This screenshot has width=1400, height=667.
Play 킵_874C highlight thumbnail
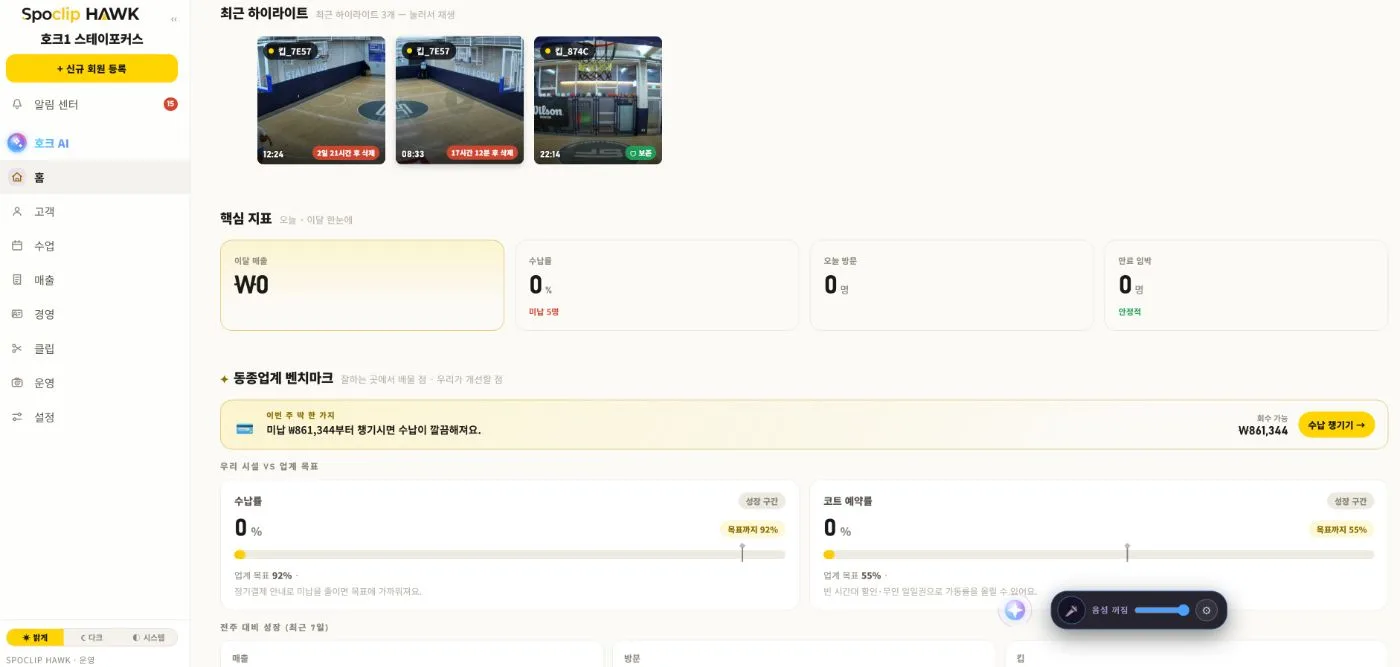[598, 100]
